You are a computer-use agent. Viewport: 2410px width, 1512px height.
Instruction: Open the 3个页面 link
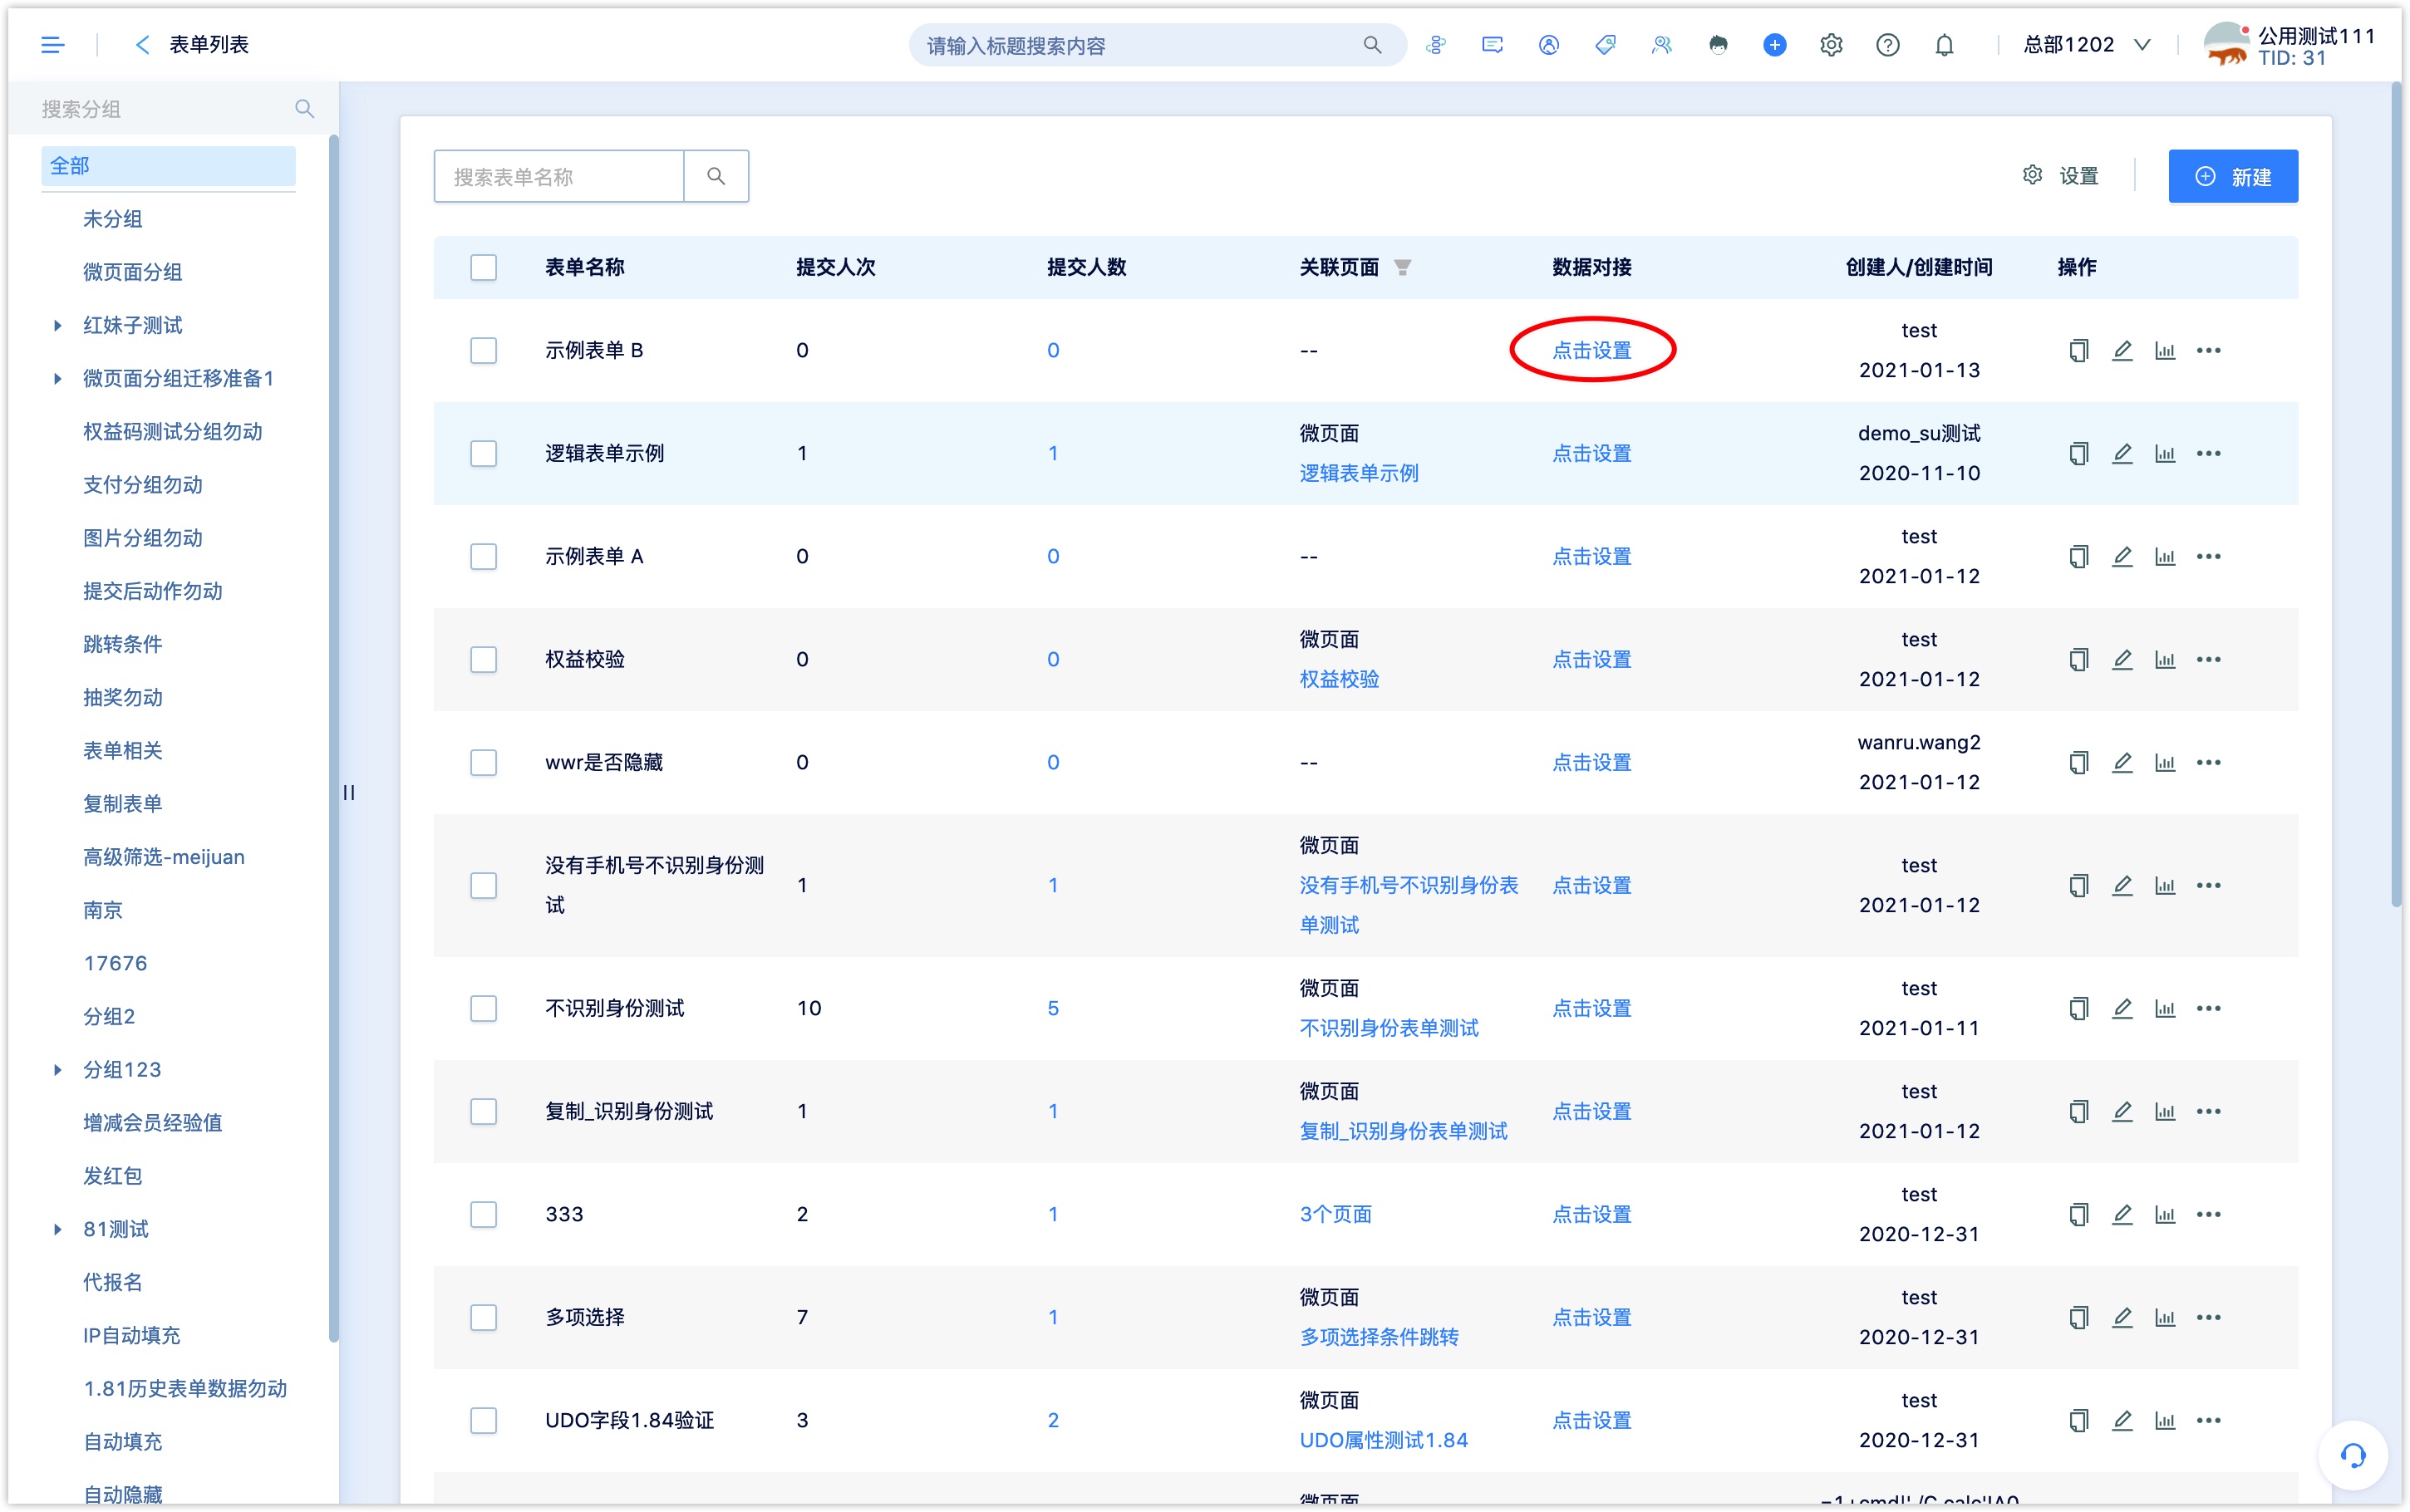pos(1335,1214)
